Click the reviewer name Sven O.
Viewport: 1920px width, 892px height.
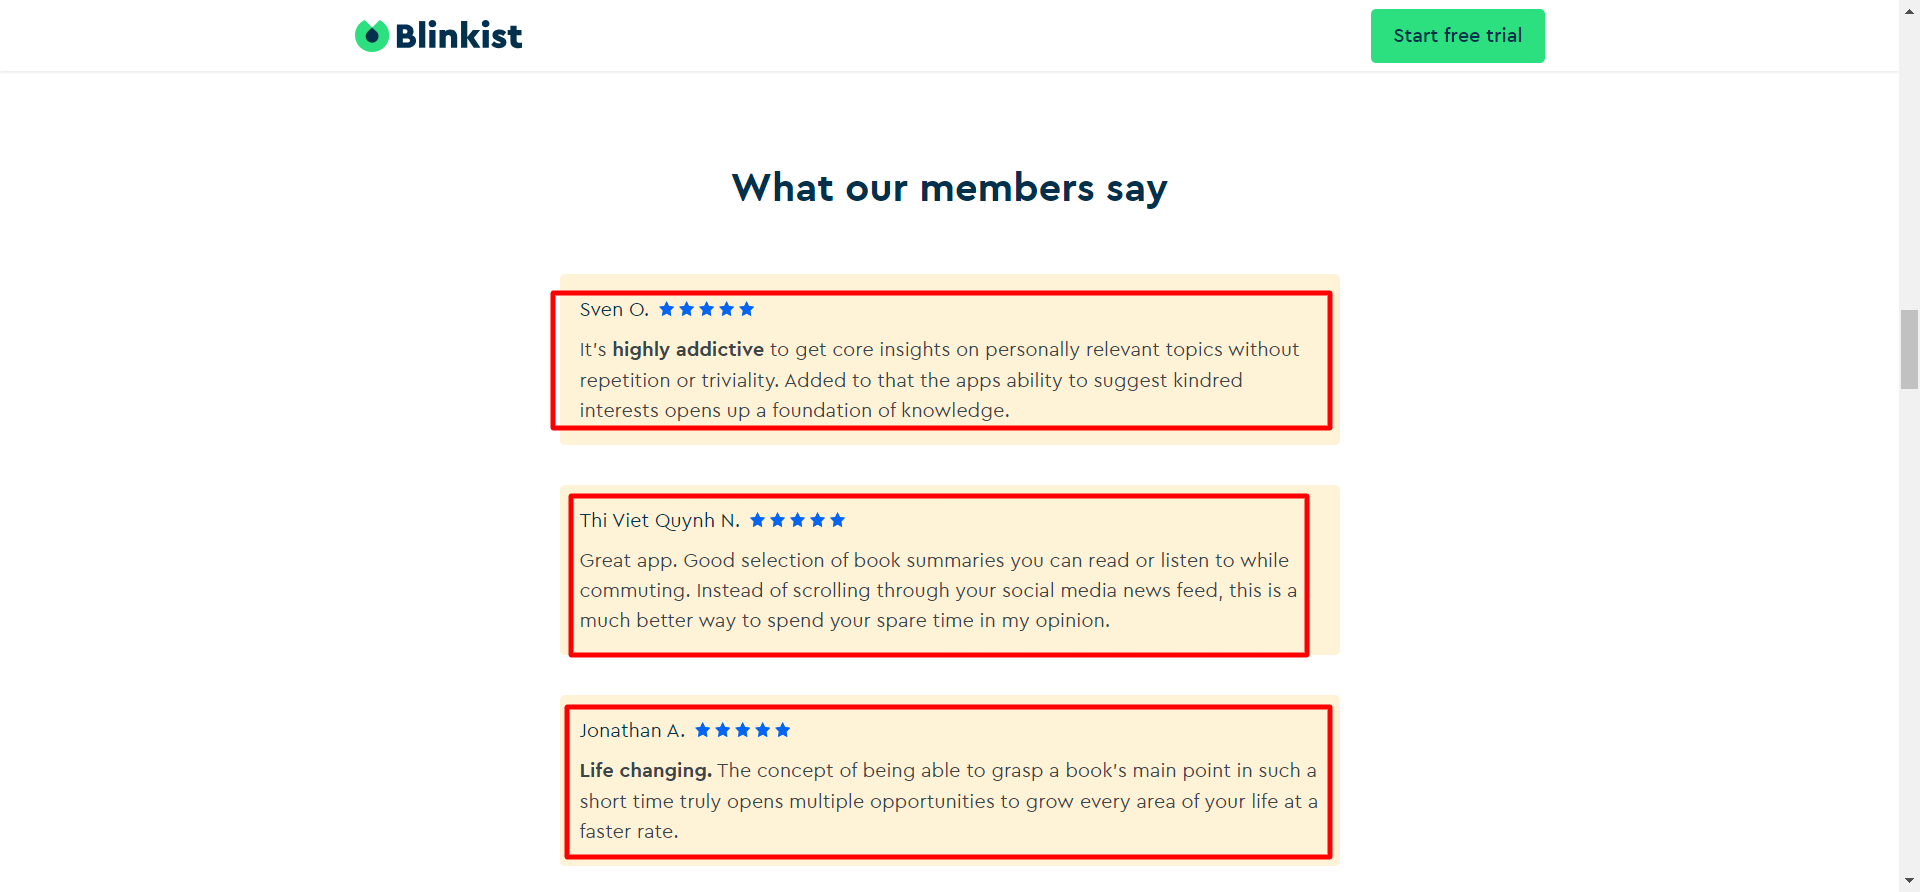pos(614,310)
